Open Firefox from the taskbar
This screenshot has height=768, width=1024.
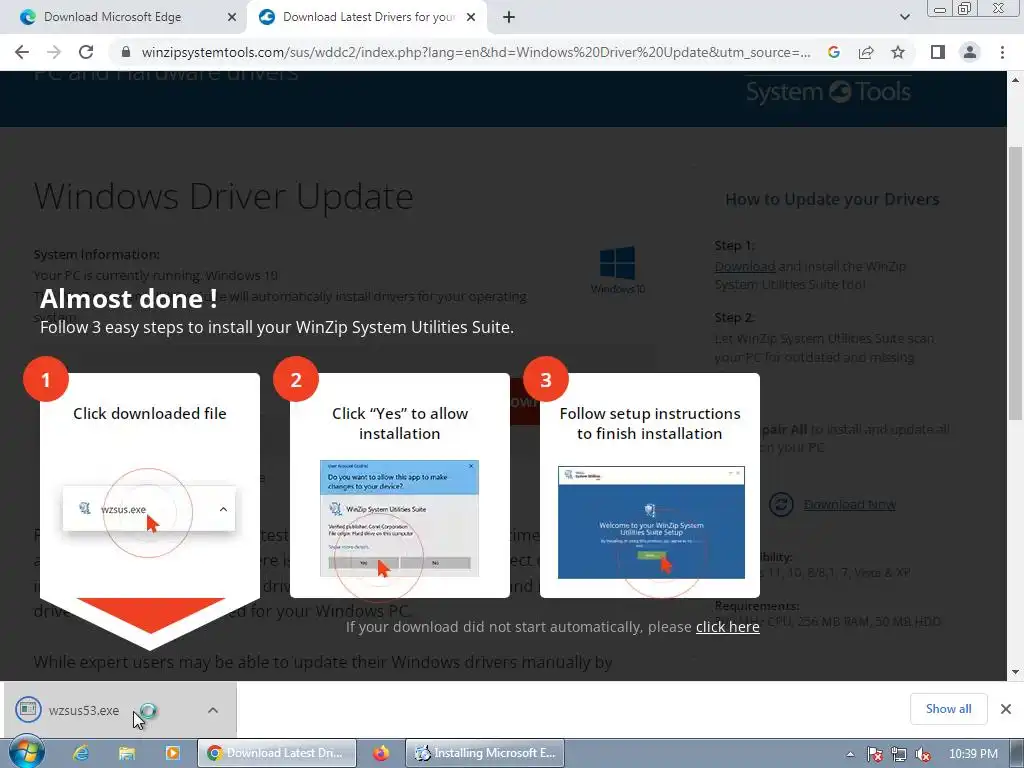coord(381,753)
